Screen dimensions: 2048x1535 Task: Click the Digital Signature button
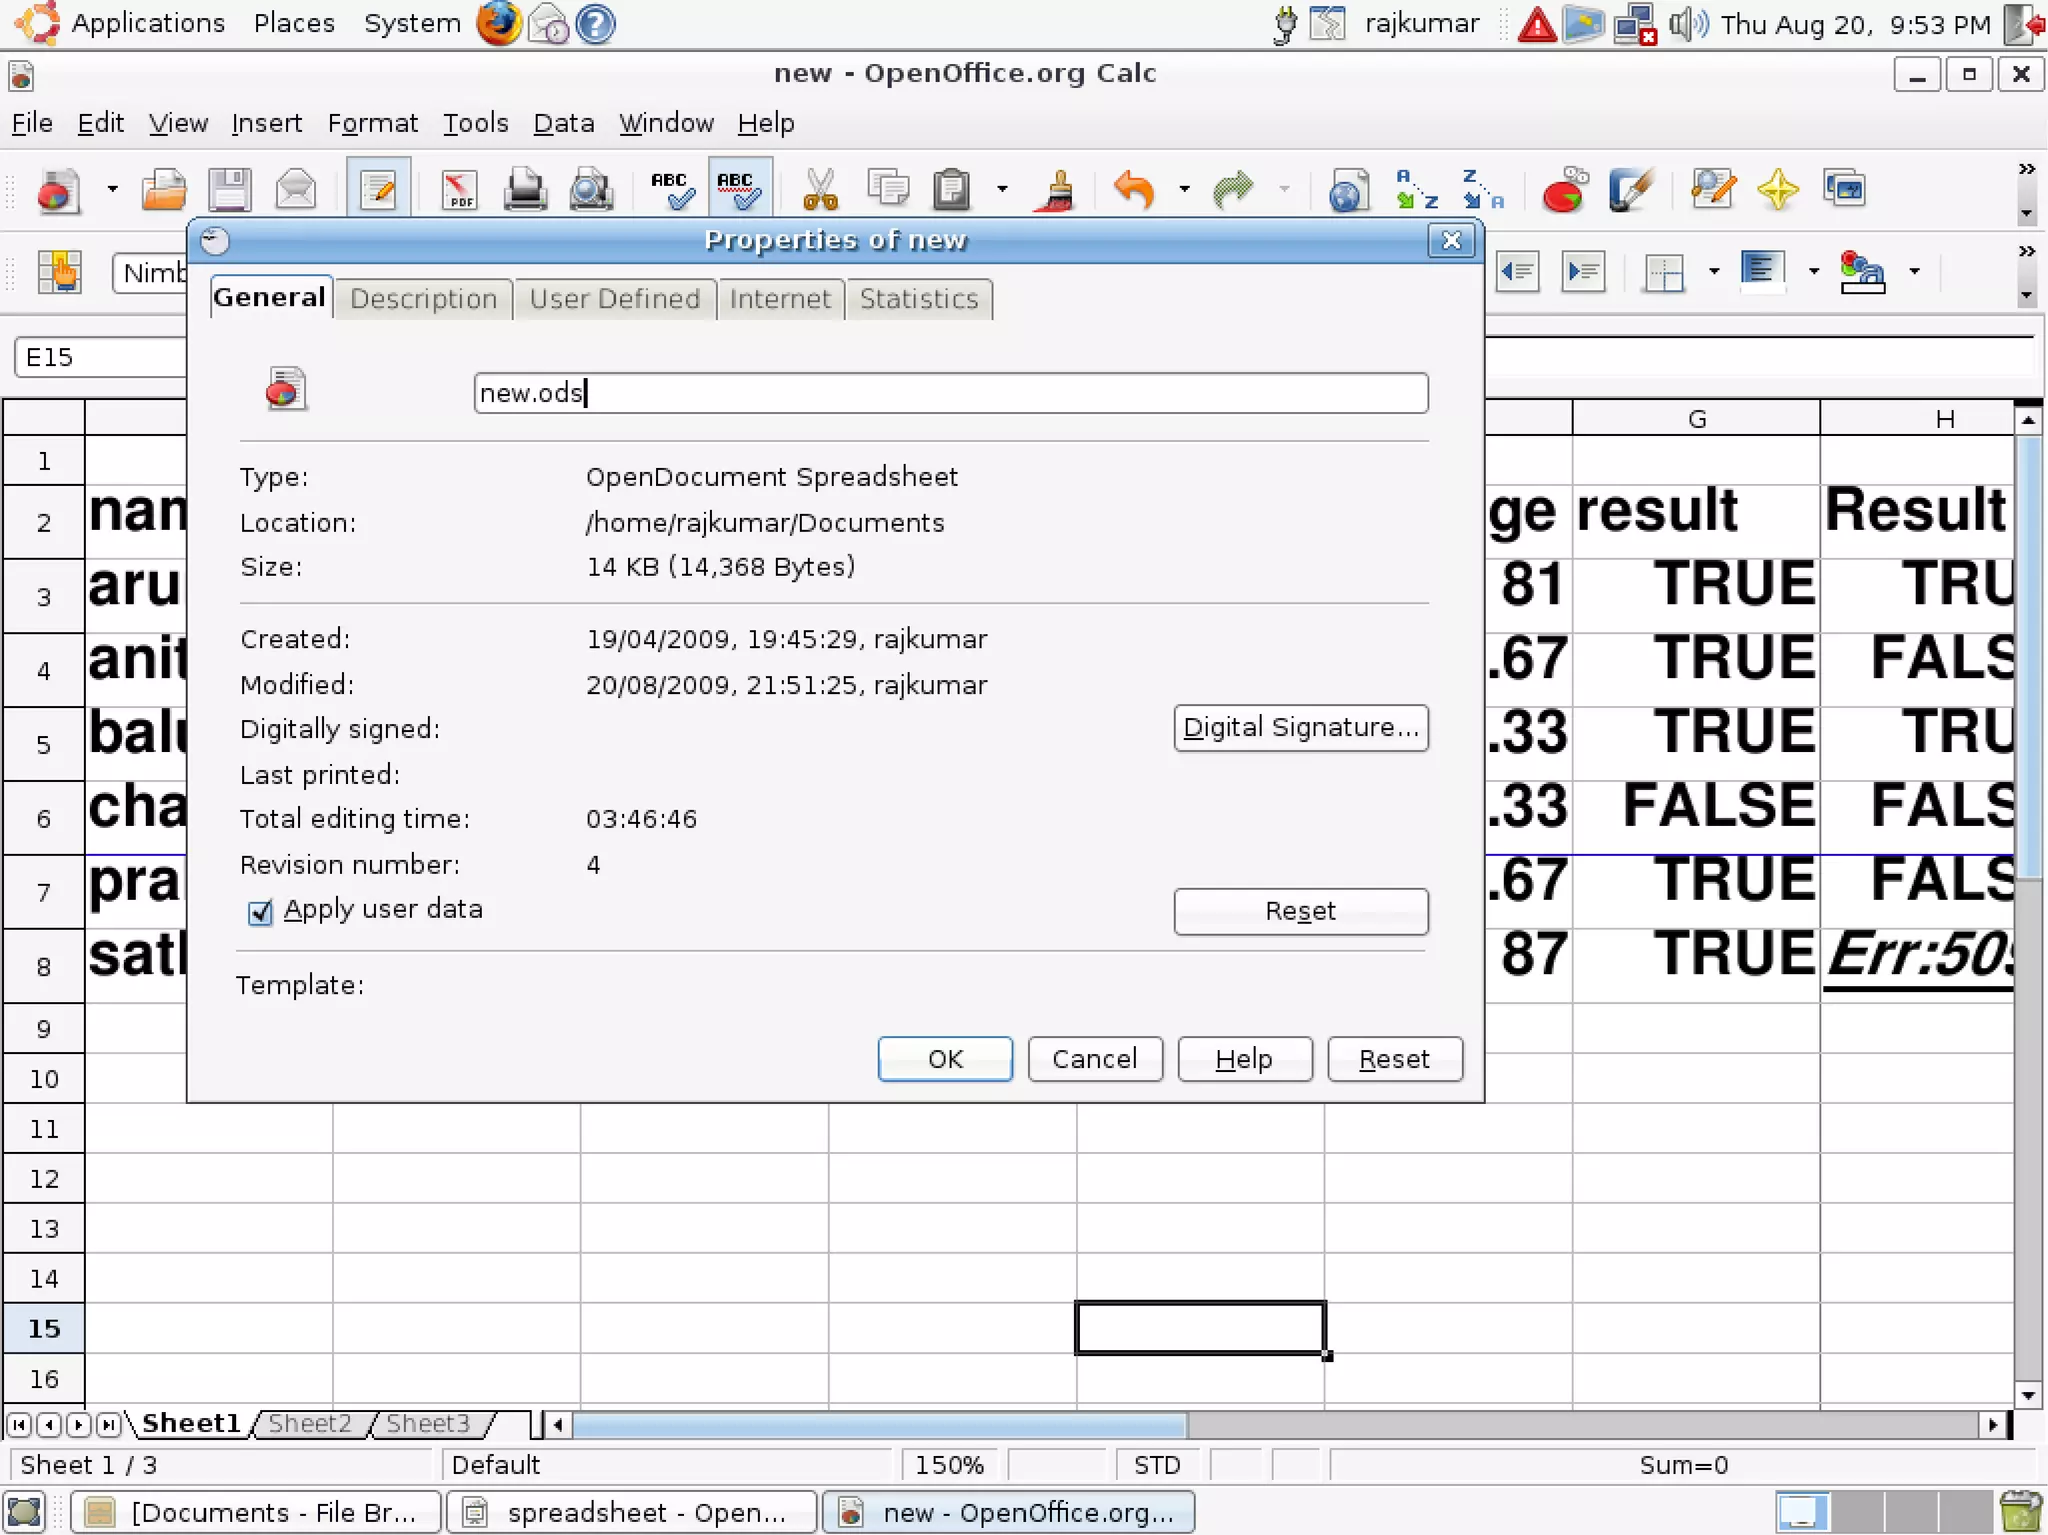coord(1300,727)
